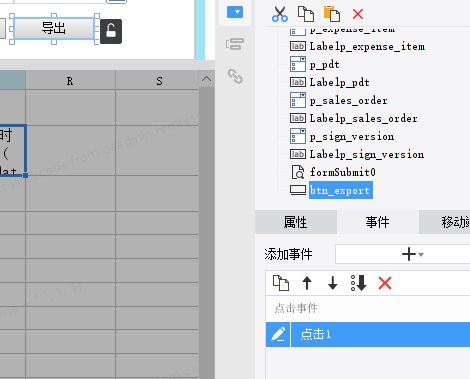470x379 pixels.
Task: Select Labelp_expense_item in widget tree
Action: tap(367, 46)
